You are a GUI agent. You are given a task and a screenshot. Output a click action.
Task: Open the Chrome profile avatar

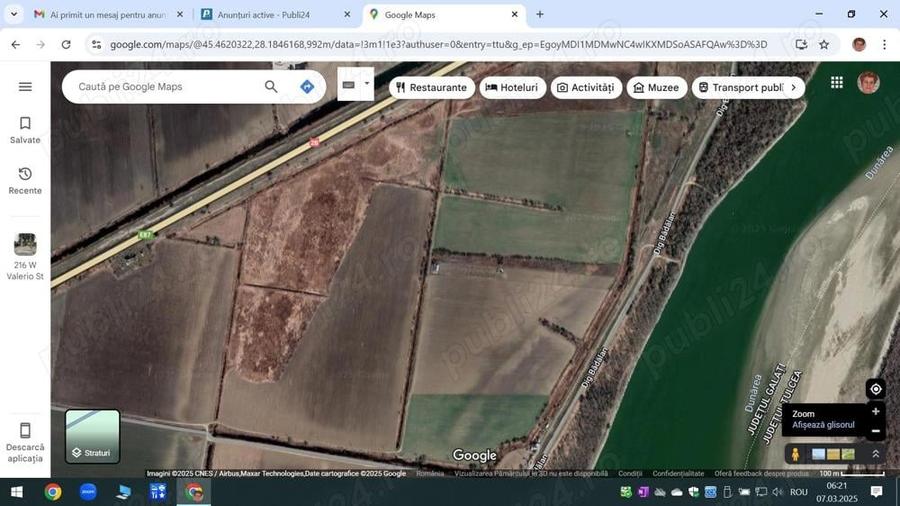[x=859, y=44]
